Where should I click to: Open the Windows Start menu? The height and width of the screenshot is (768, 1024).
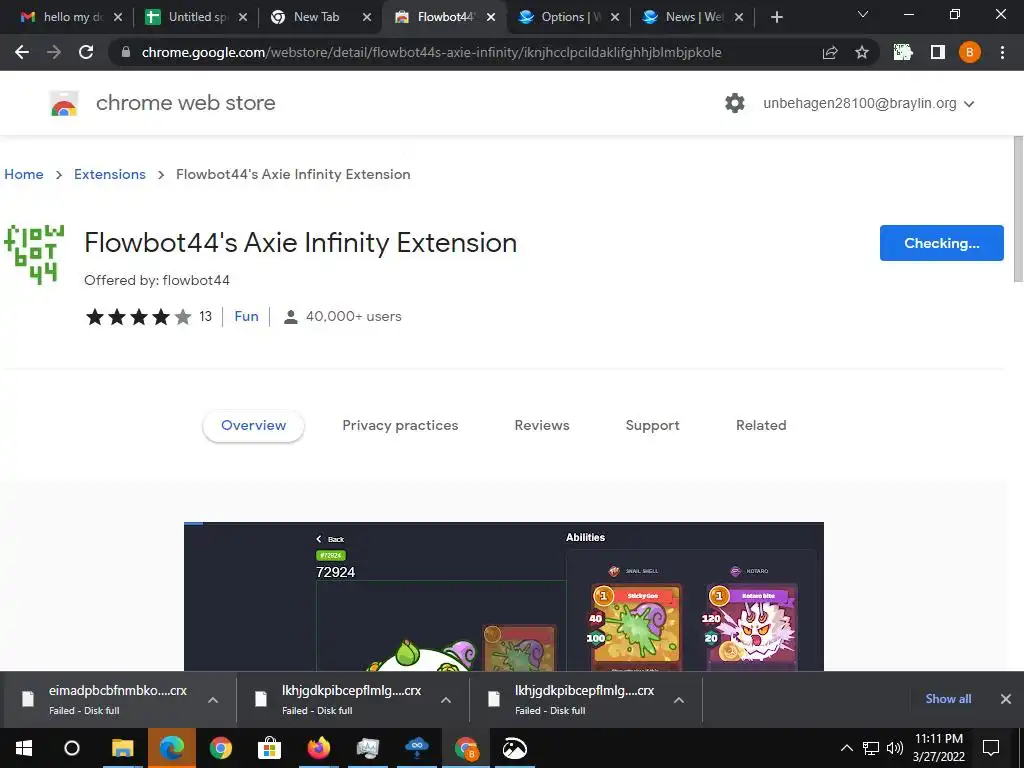(24, 748)
